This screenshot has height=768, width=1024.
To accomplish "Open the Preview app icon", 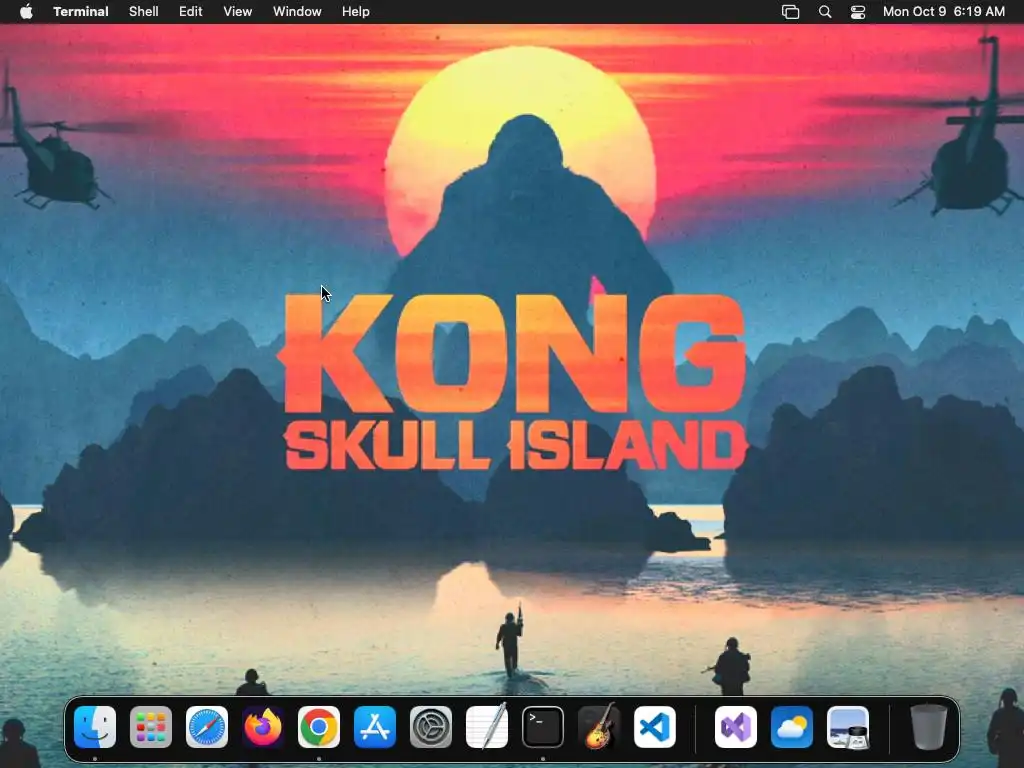I will (x=848, y=727).
